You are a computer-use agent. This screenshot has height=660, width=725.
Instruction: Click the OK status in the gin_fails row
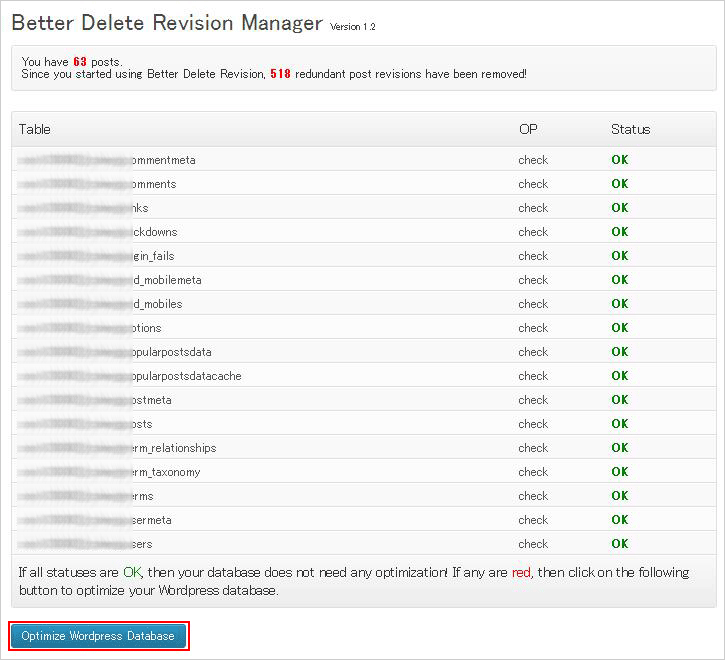[x=620, y=256]
